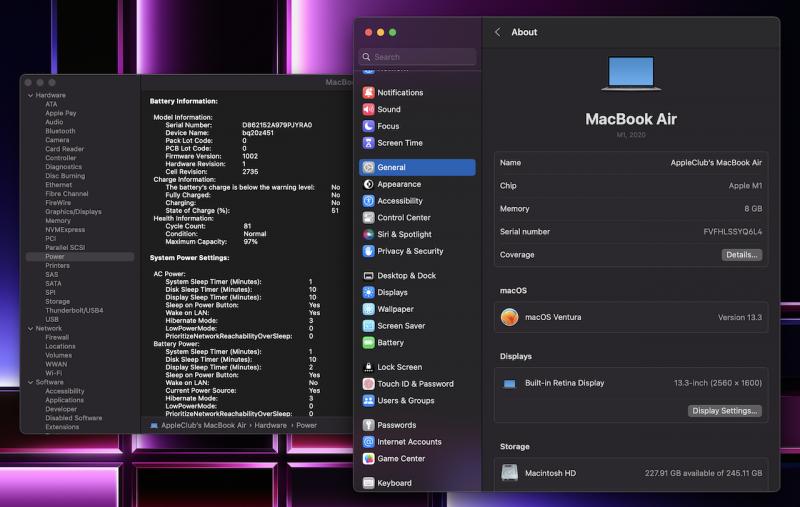This screenshot has width=800, height=507.
Task: Click Hardware in the path bar
Action: 270,425
